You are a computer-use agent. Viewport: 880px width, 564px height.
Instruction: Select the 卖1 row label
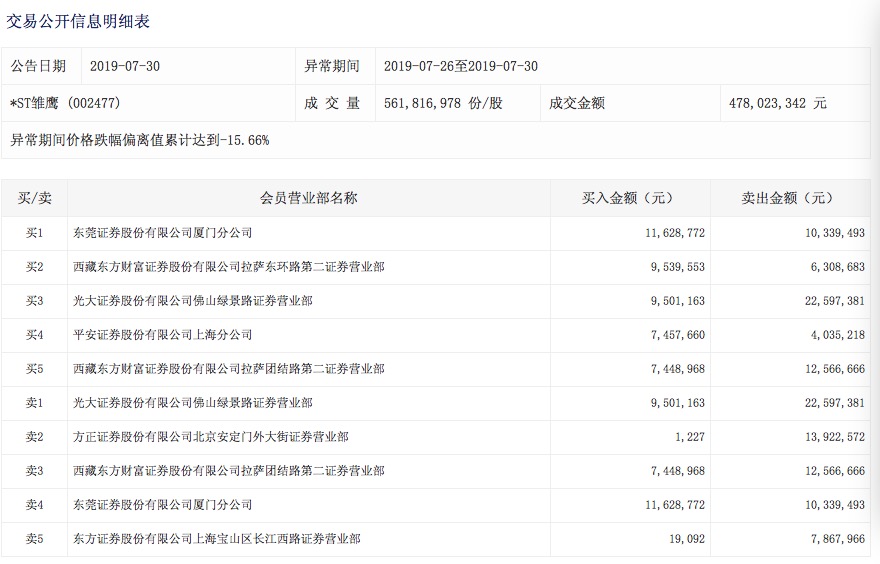pos(34,403)
